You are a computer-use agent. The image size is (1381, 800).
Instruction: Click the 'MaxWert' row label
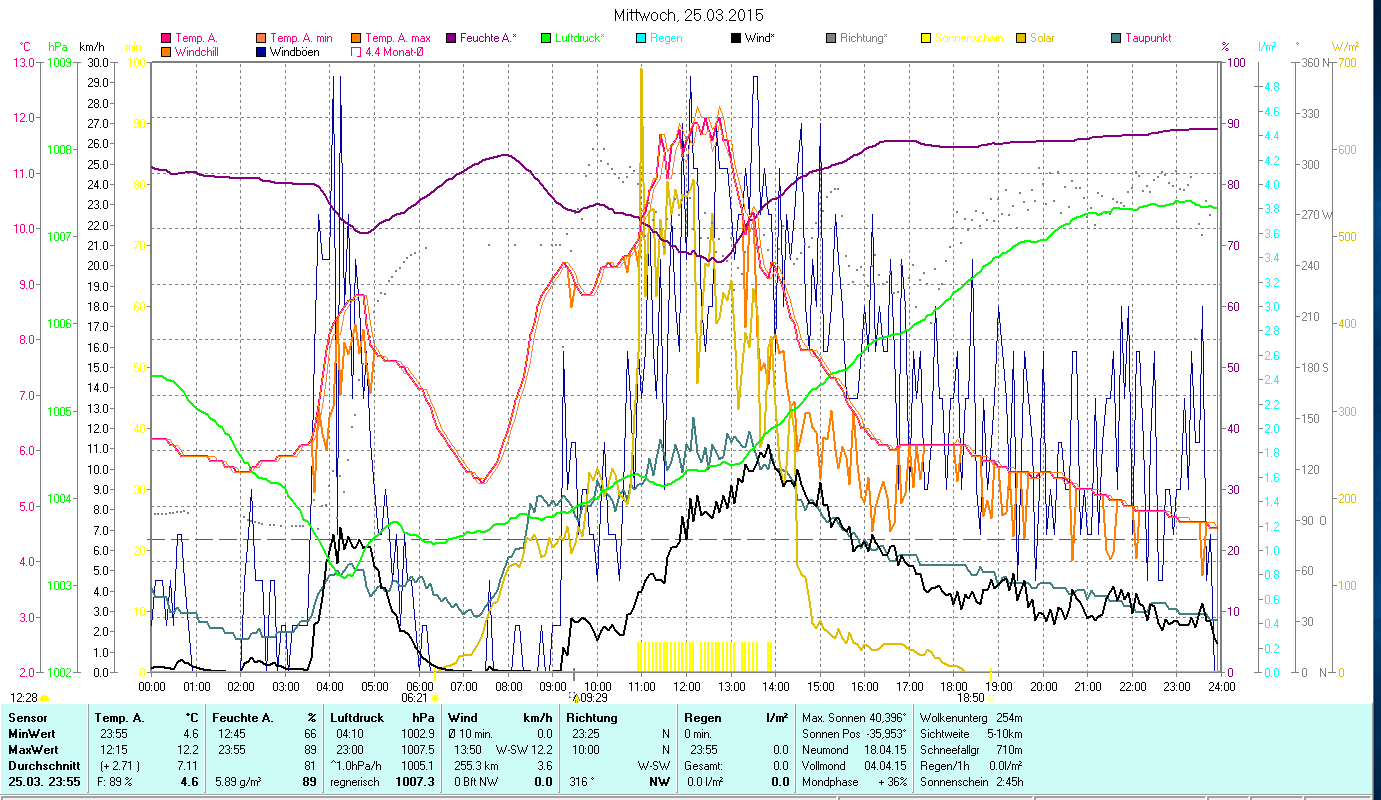coord(33,750)
